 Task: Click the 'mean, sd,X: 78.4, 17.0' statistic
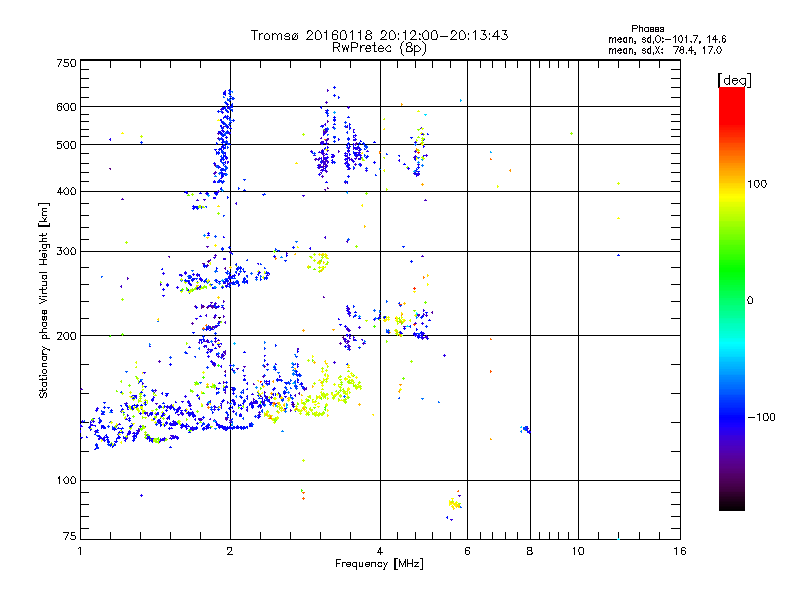coord(665,51)
